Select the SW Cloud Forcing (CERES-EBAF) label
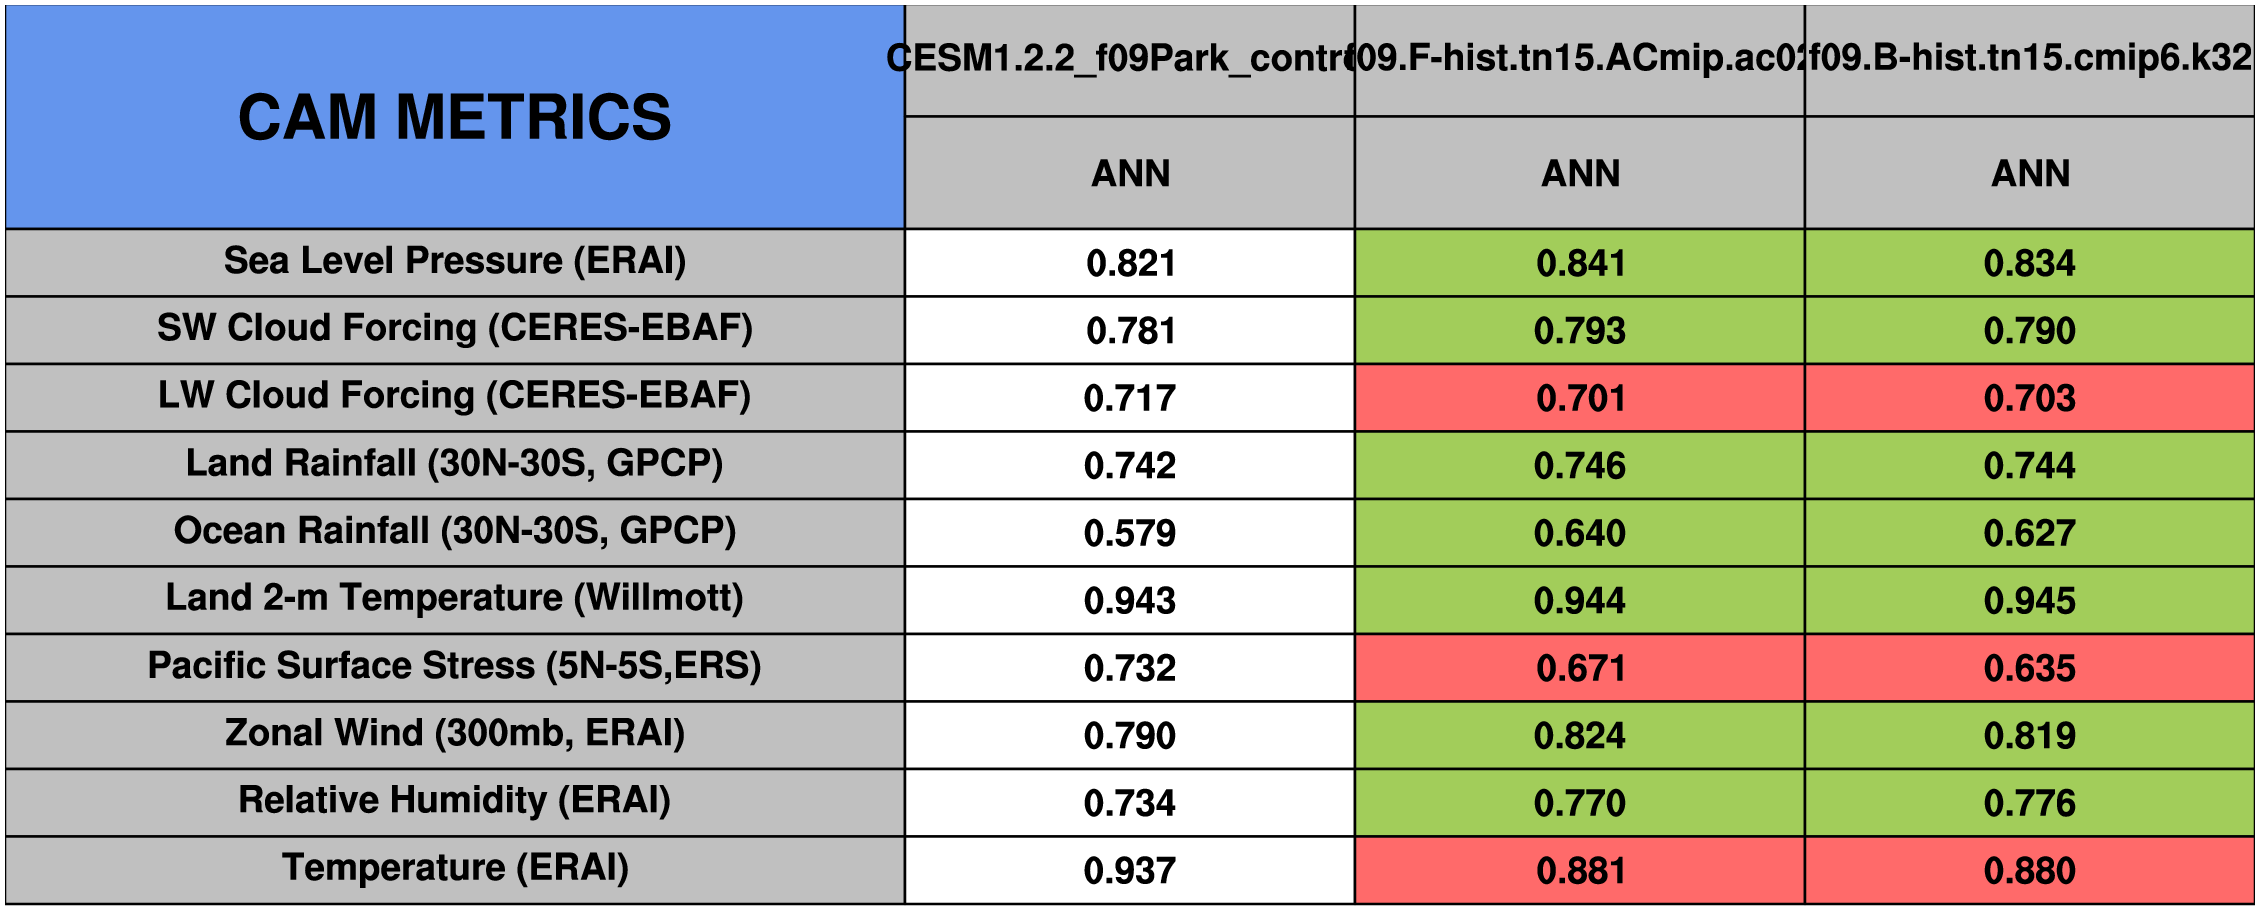Viewport: 2260px width, 911px height. pos(455,328)
